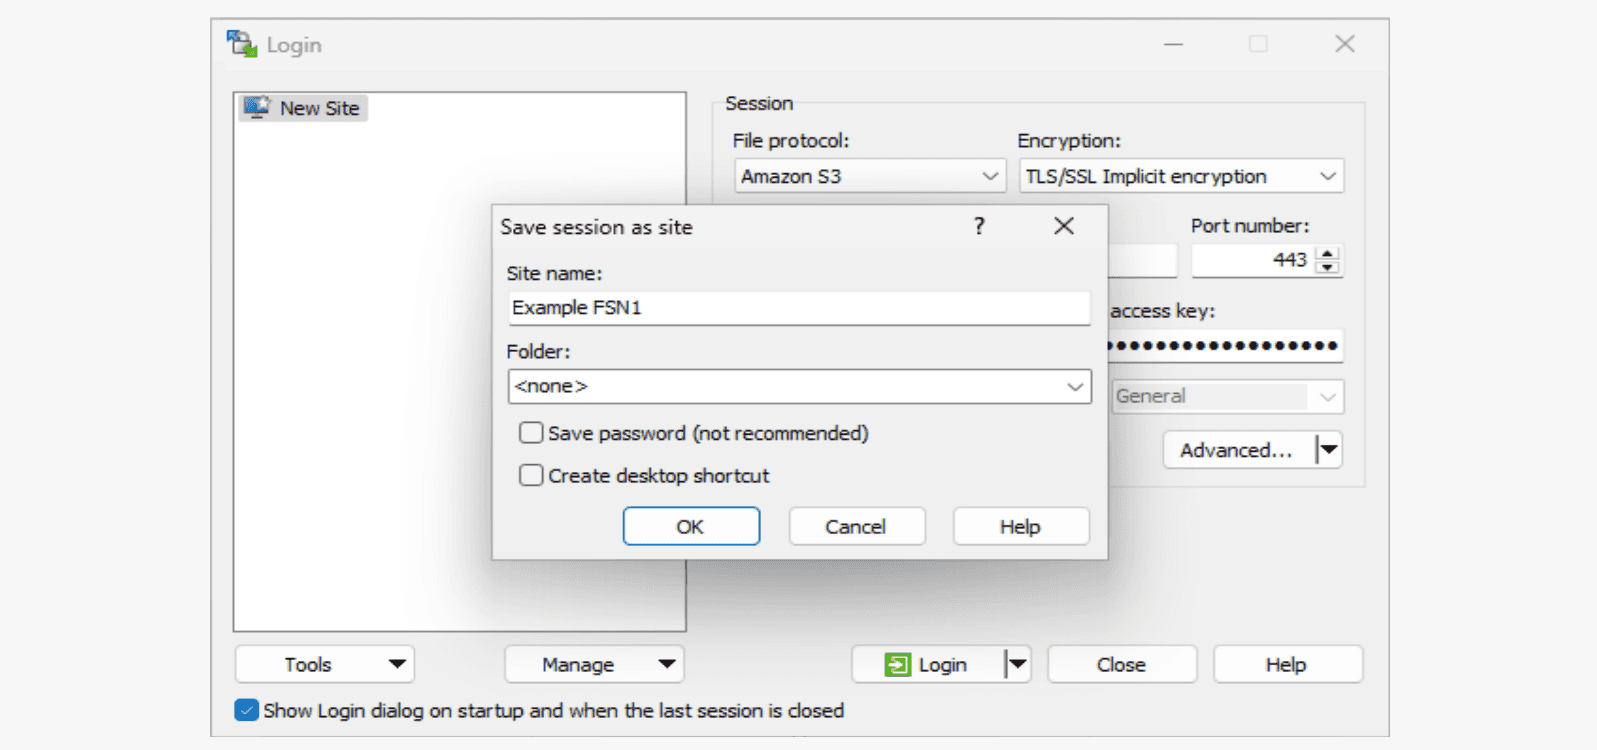The image size is (1597, 750).
Task: Cancel saving the session
Action: tap(856, 526)
